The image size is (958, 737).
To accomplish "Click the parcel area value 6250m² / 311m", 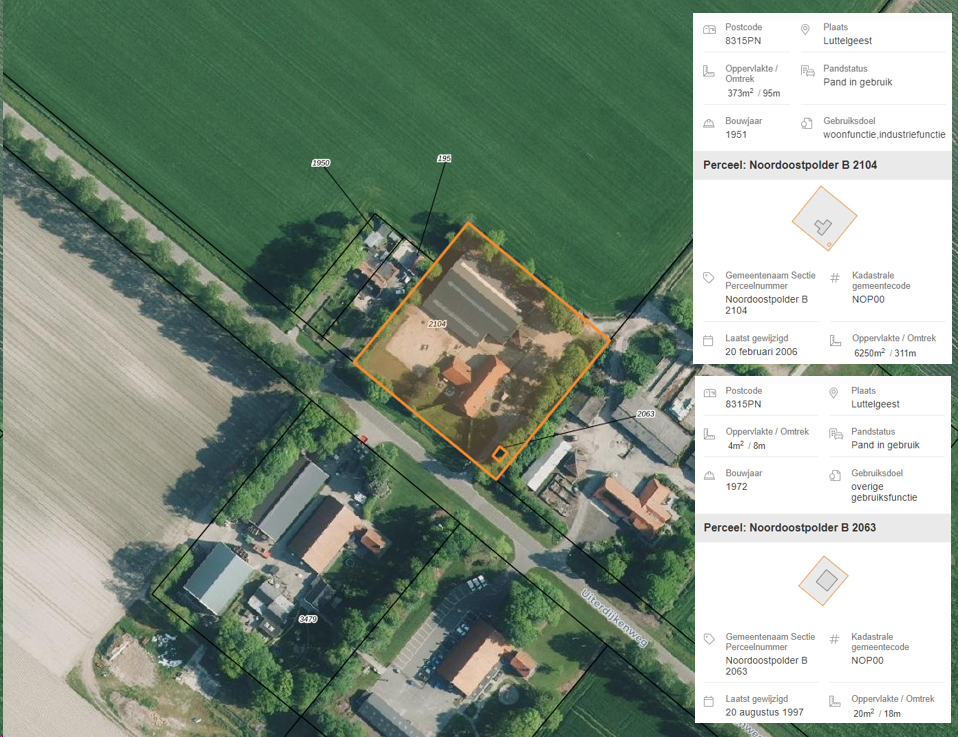I will coord(885,353).
